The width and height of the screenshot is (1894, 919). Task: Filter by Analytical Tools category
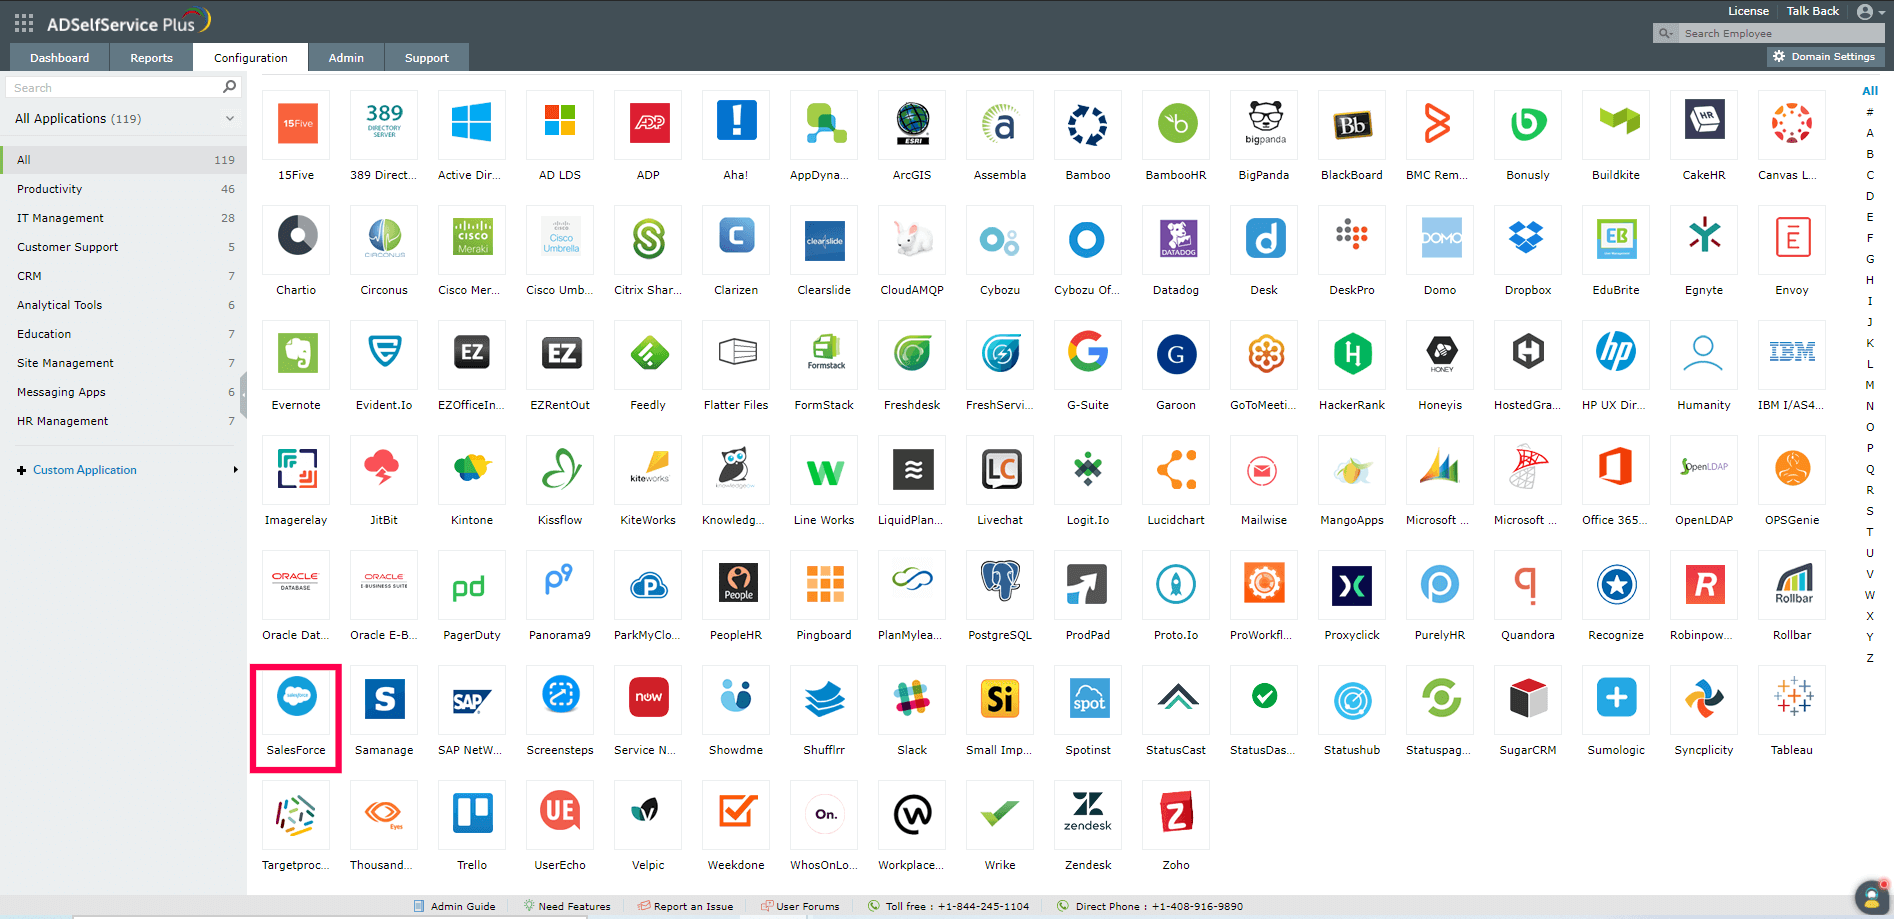[123, 305]
